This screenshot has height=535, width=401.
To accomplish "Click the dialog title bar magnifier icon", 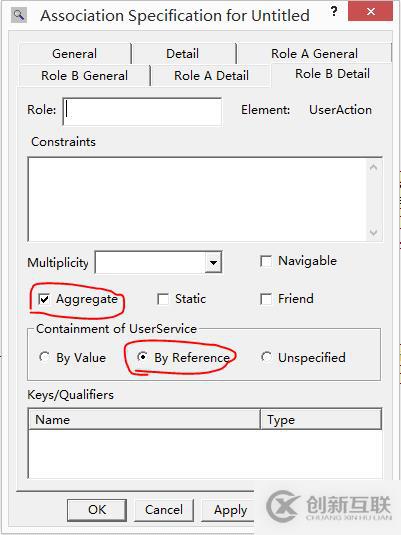I will 19,15.
